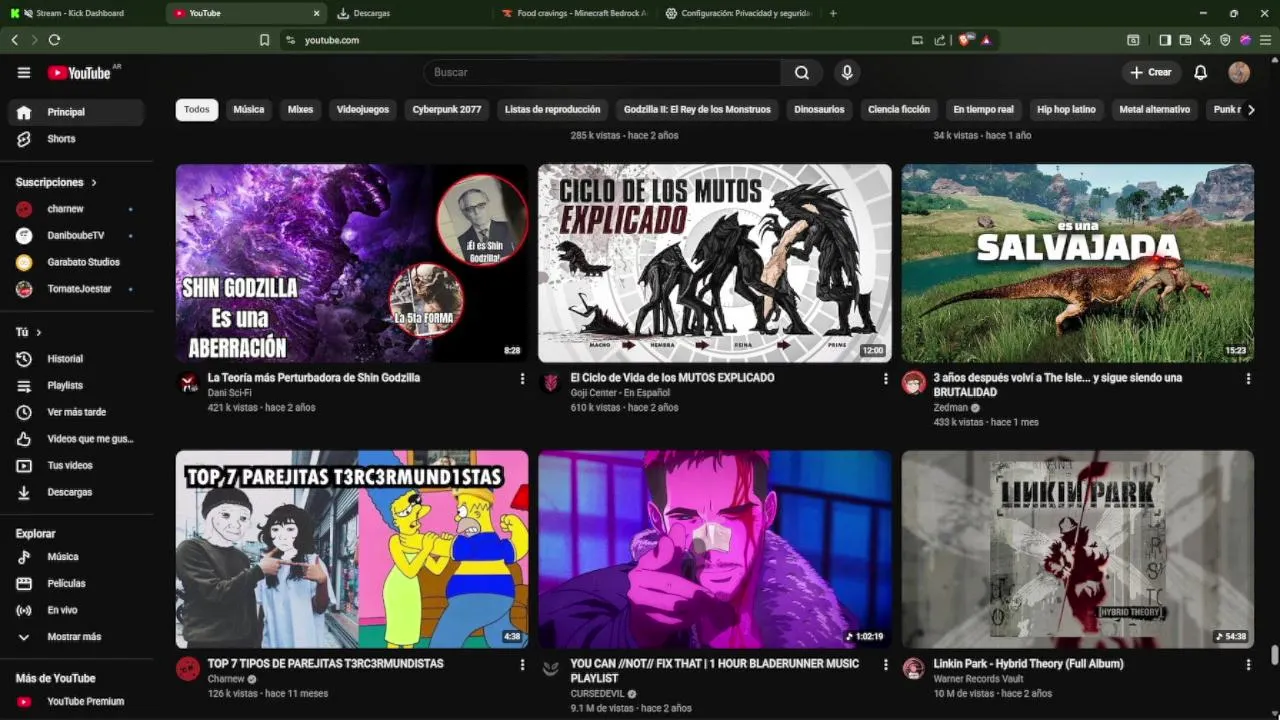1280x720 pixels.
Task: Open Playlists in sidebar
Action: point(76,385)
